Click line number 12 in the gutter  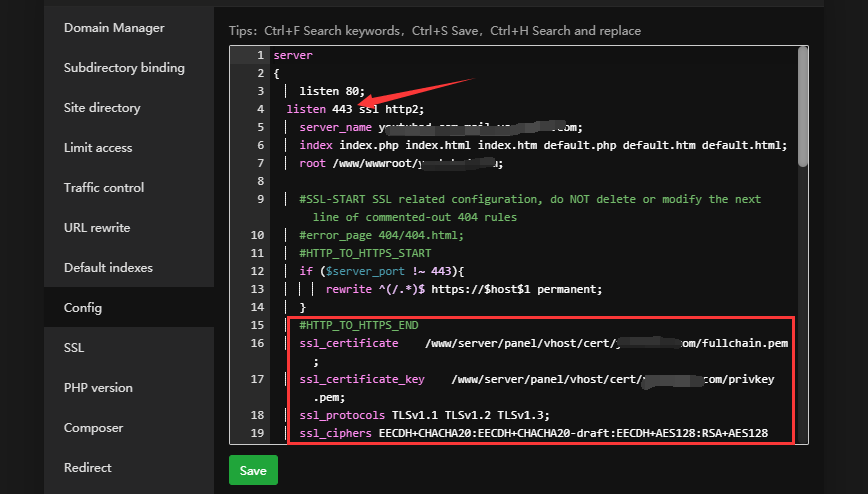pos(257,271)
